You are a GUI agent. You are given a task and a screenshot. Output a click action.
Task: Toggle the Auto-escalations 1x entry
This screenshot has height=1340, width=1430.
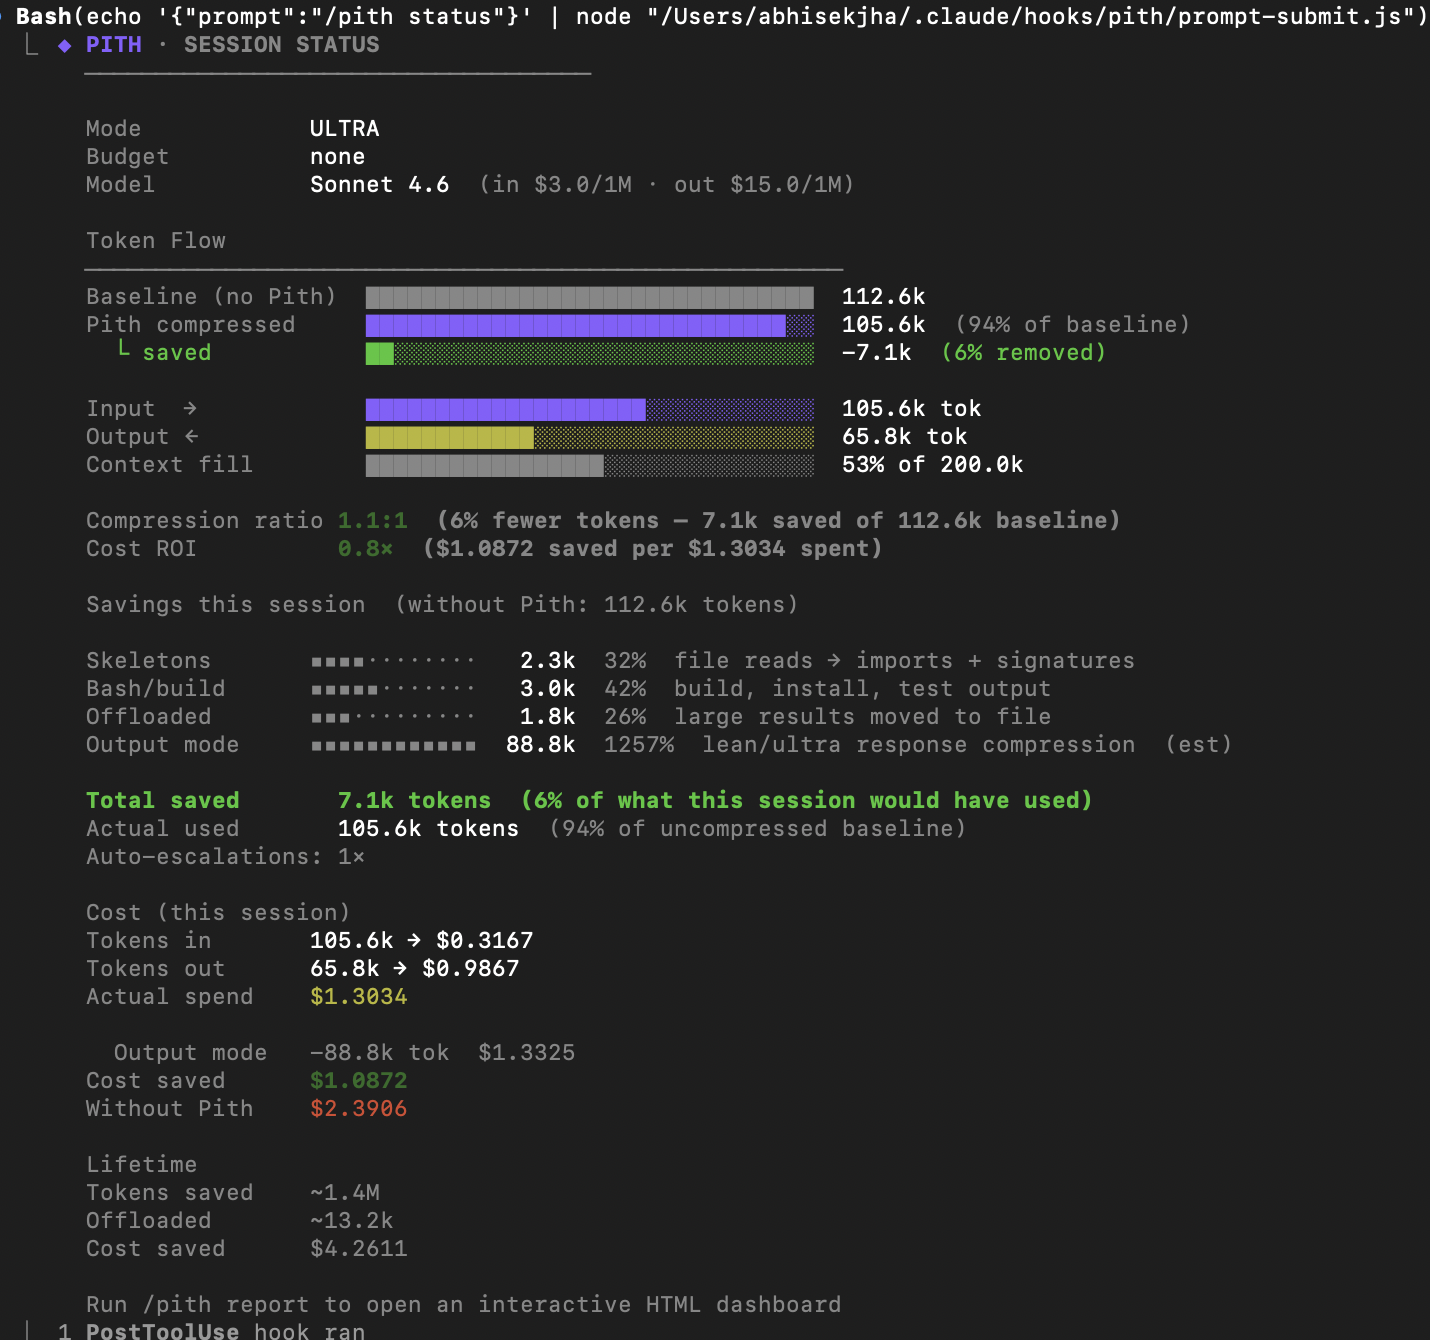coord(225,856)
